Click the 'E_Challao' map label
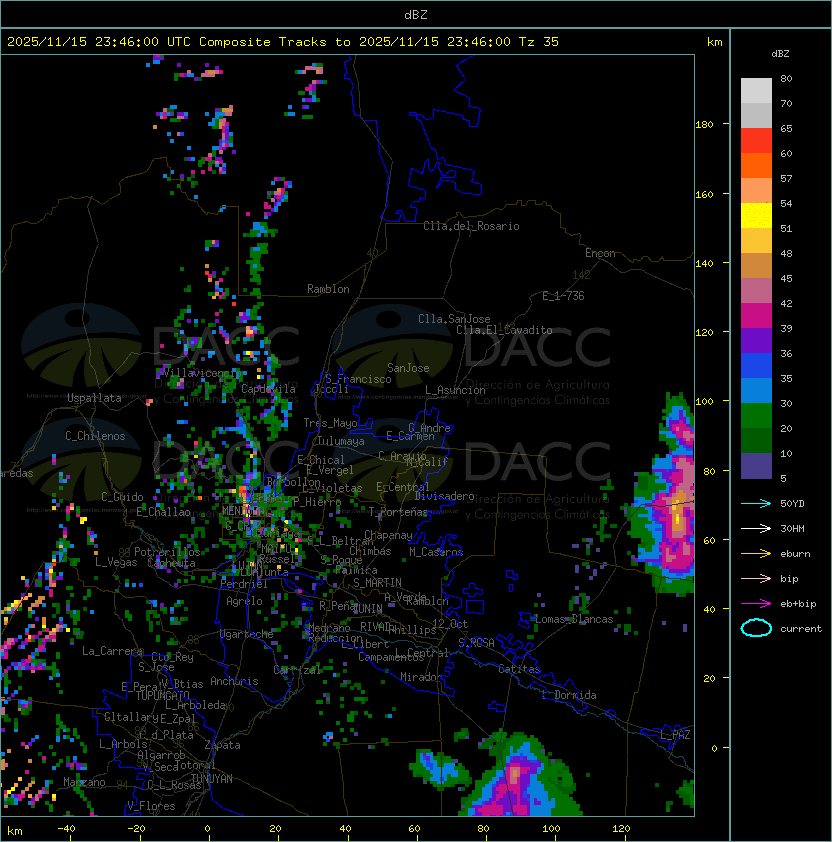The width and height of the screenshot is (832, 842). (163, 512)
